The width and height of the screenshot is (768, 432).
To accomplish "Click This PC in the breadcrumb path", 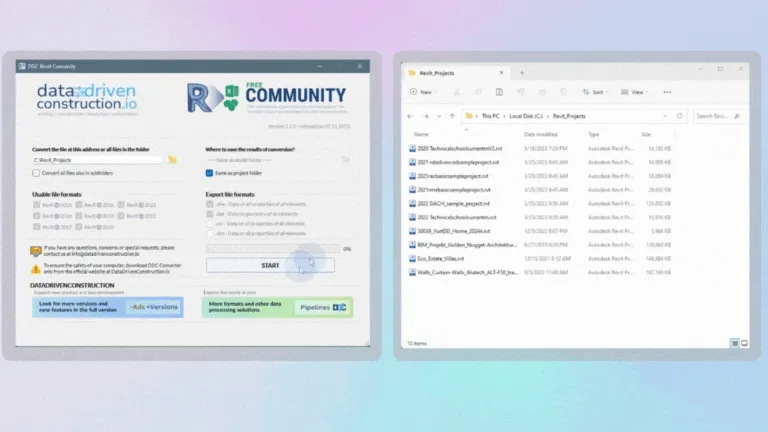I will click(x=490, y=116).
